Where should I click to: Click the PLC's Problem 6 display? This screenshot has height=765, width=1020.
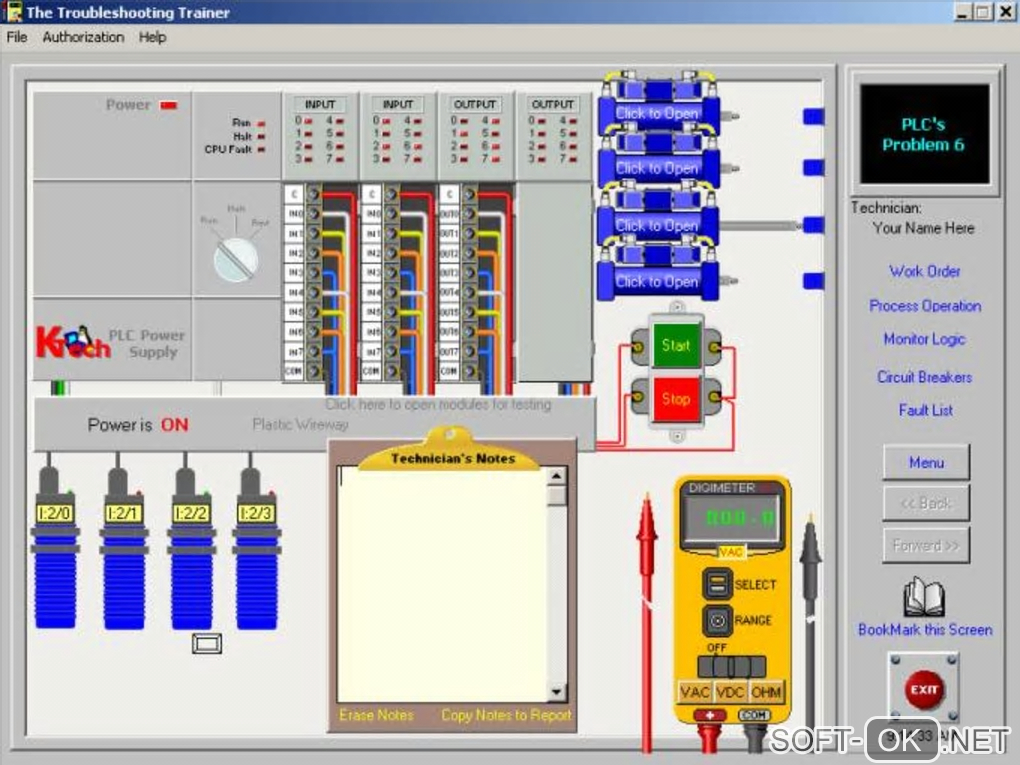[924, 133]
